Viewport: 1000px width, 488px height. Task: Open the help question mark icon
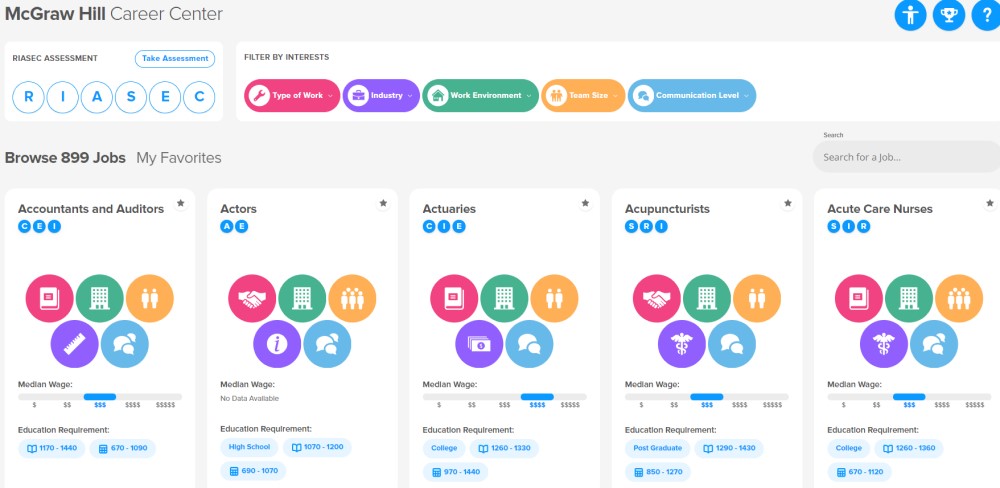(984, 15)
